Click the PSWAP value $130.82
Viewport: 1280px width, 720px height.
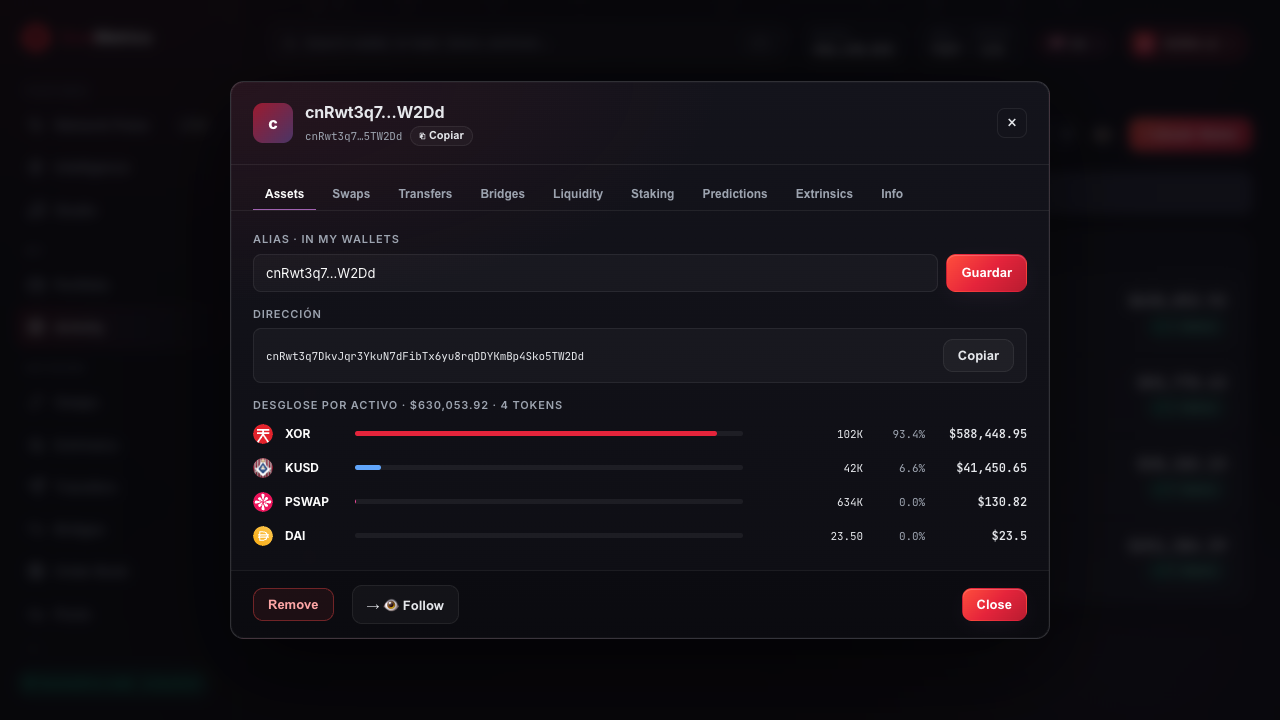coord(1002,502)
